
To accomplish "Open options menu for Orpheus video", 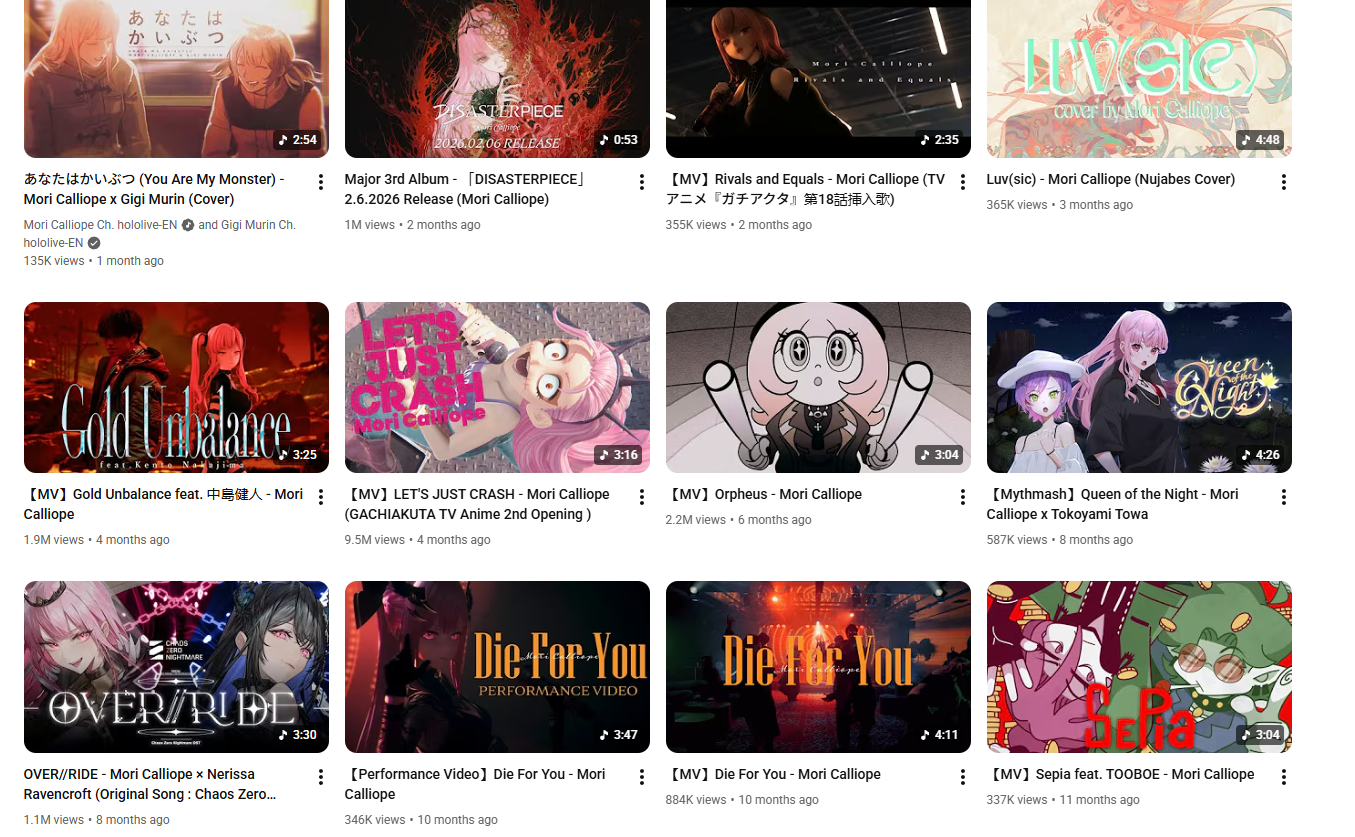I will pyautogui.click(x=962, y=497).
